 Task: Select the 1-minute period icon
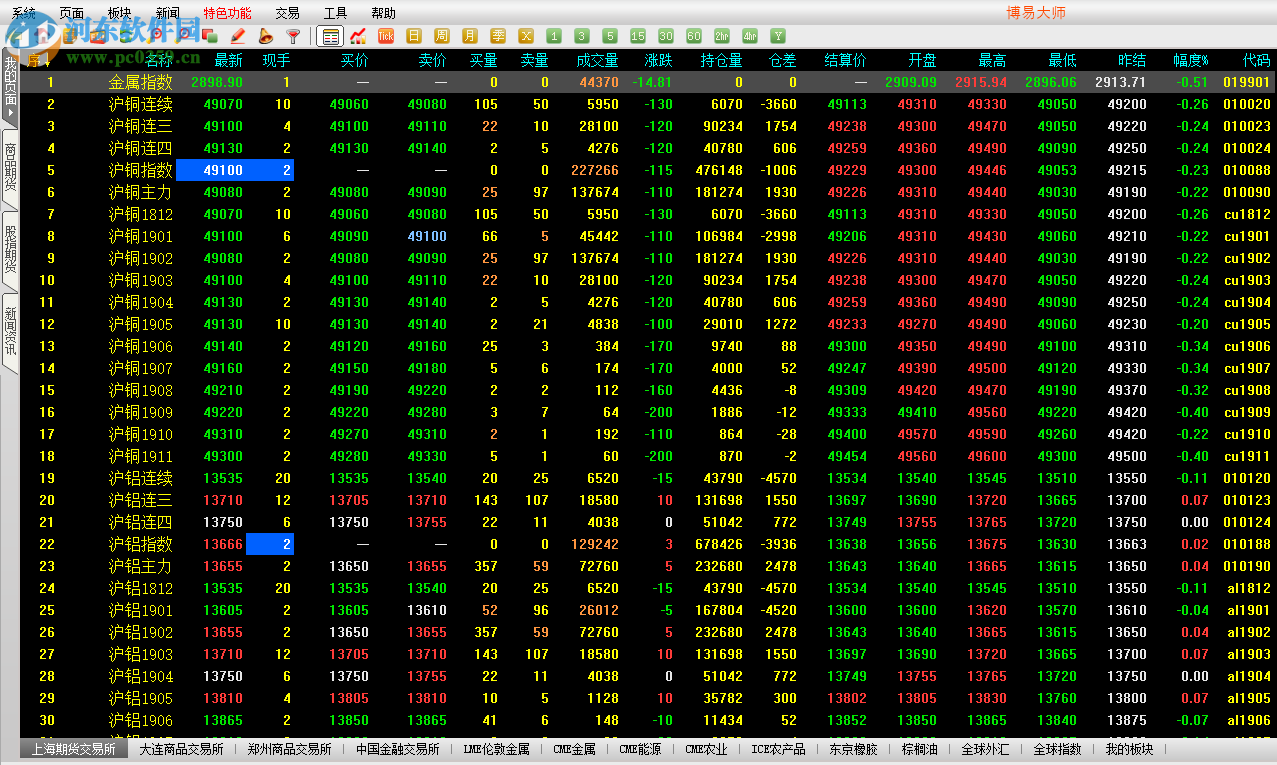click(554, 36)
